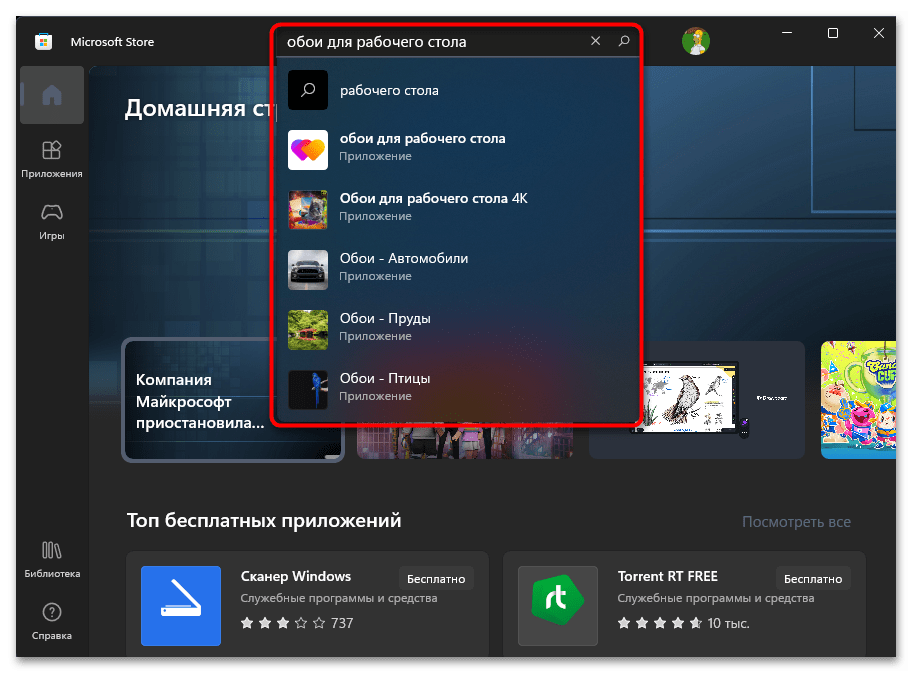Open the 'Компания Майкрософт приостановила' news card
This screenshot has height=673, width=912.
[233, 400]
